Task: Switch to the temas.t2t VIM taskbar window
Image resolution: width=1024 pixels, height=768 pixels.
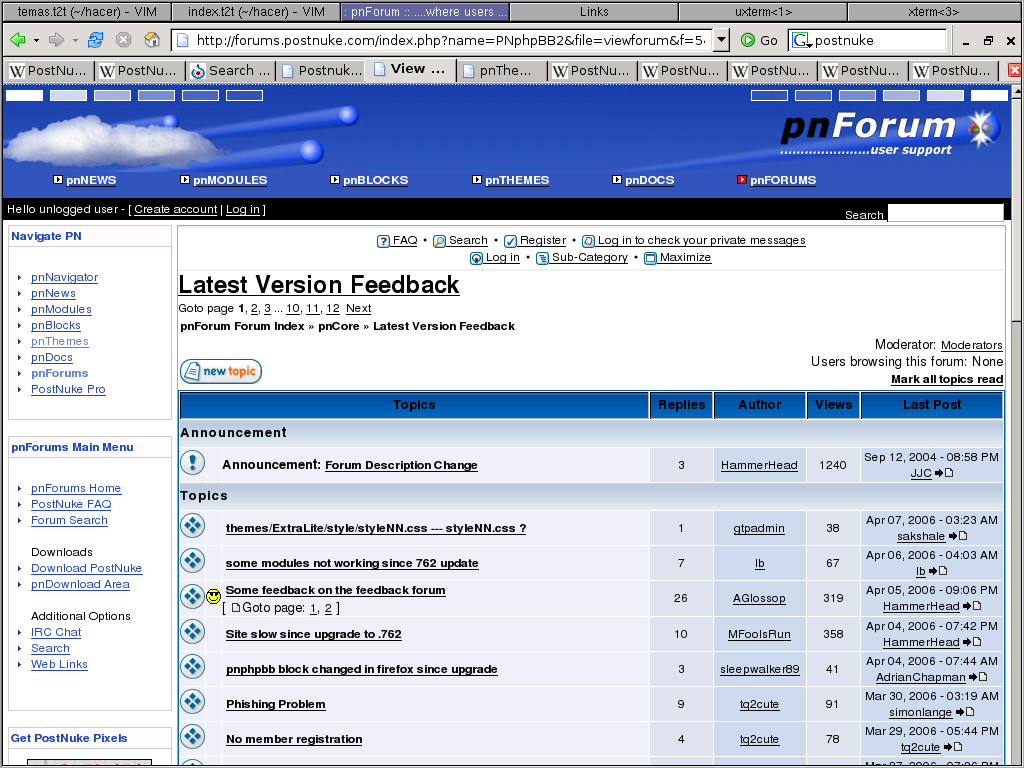Action: 87,12
